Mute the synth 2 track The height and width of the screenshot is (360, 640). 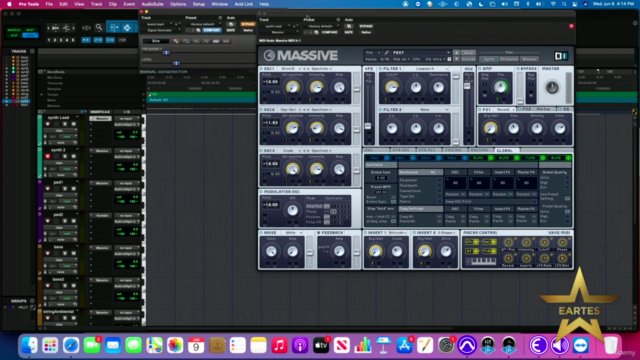click(73, 156)
